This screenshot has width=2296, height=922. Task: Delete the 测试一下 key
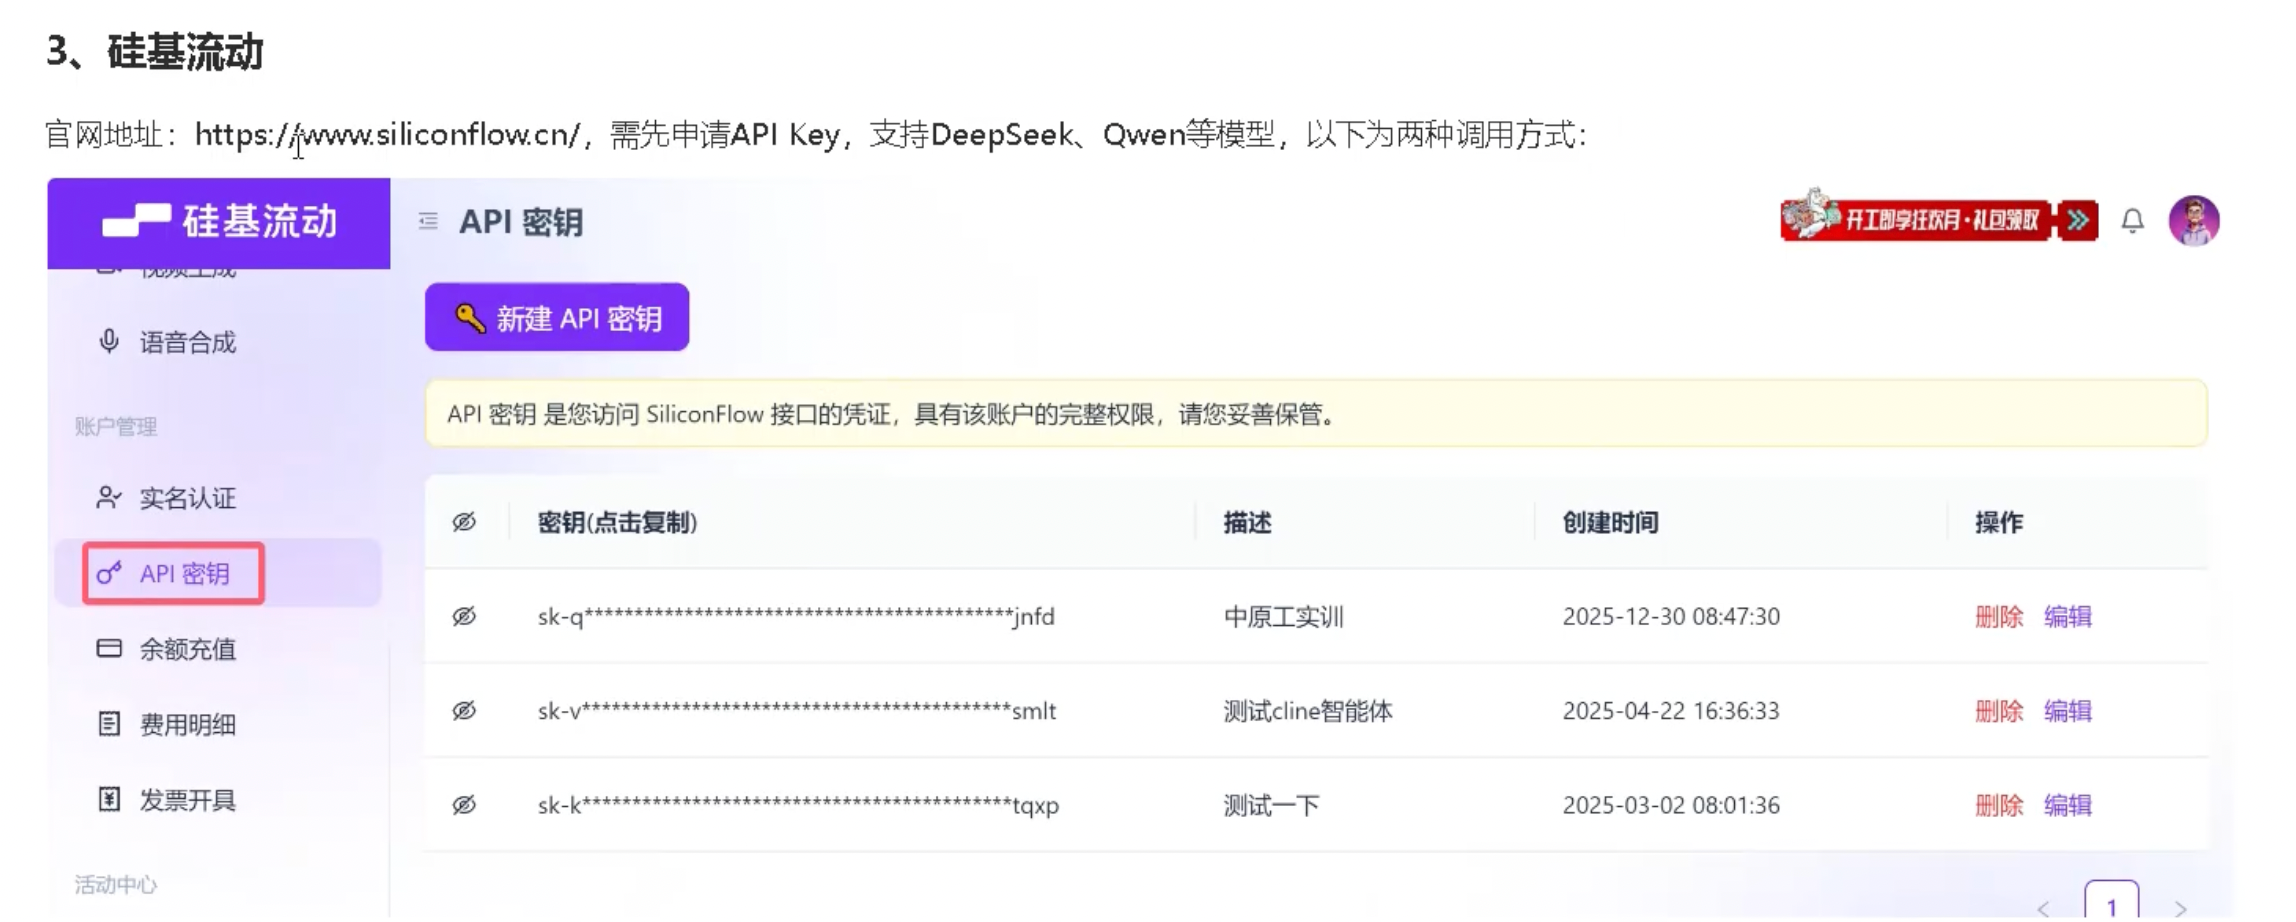pyautogui.click(x=1999, y=805)
